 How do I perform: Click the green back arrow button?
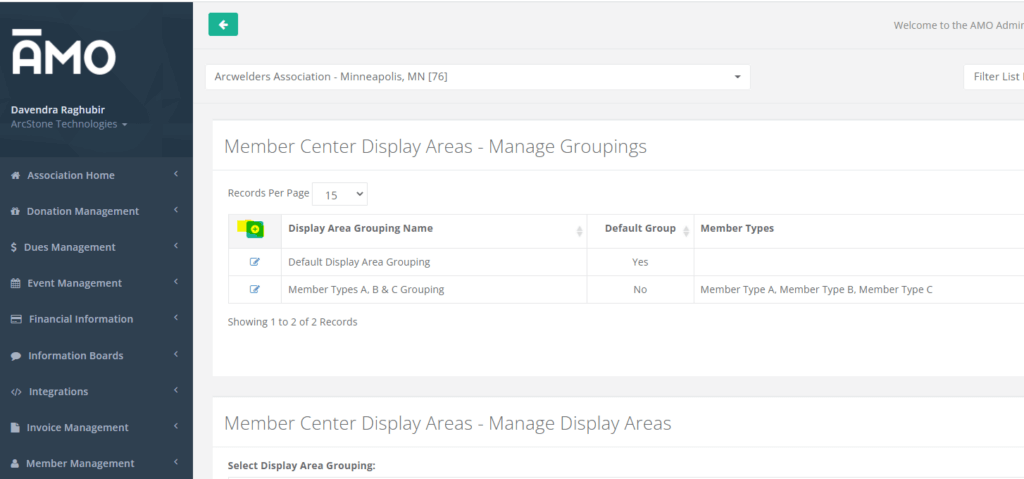[x=223, y=25]
